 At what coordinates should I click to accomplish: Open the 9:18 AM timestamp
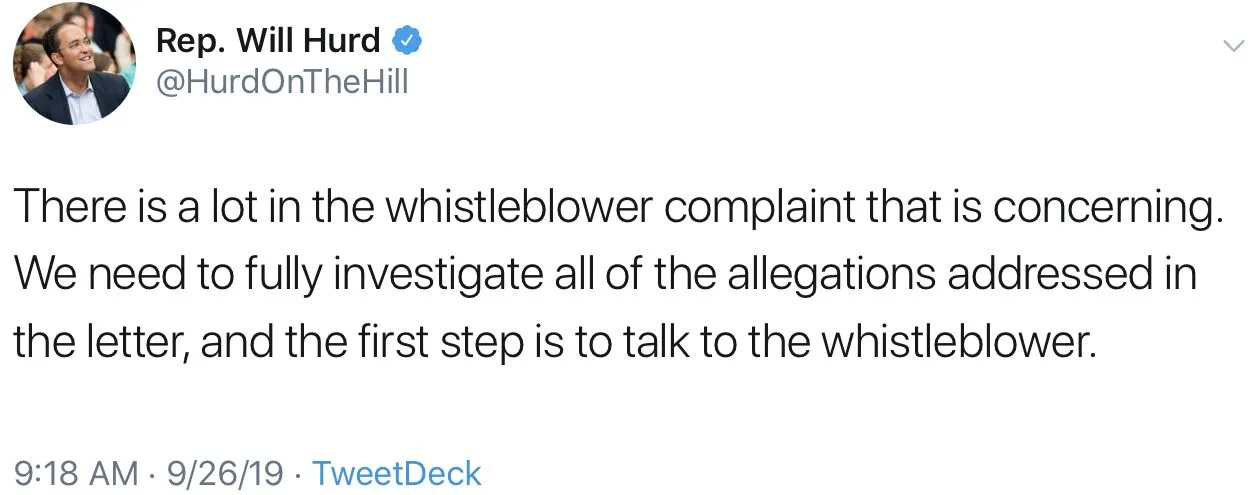76,473
